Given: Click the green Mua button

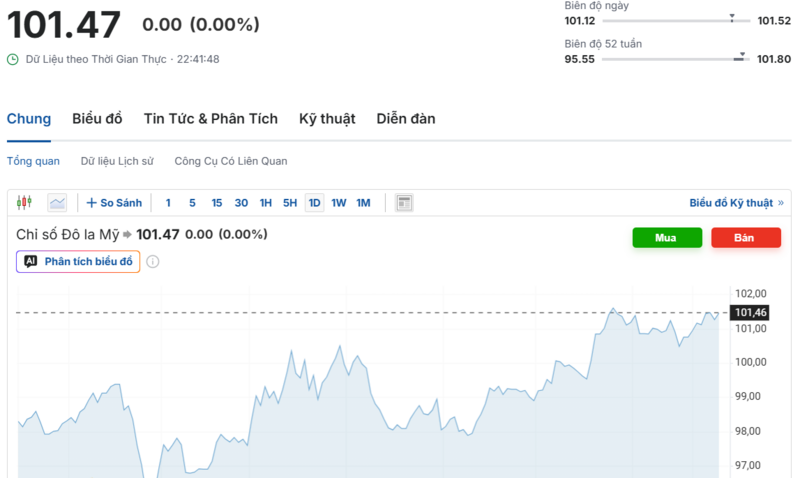Looking at the screenshot, I should coord(667,238).
